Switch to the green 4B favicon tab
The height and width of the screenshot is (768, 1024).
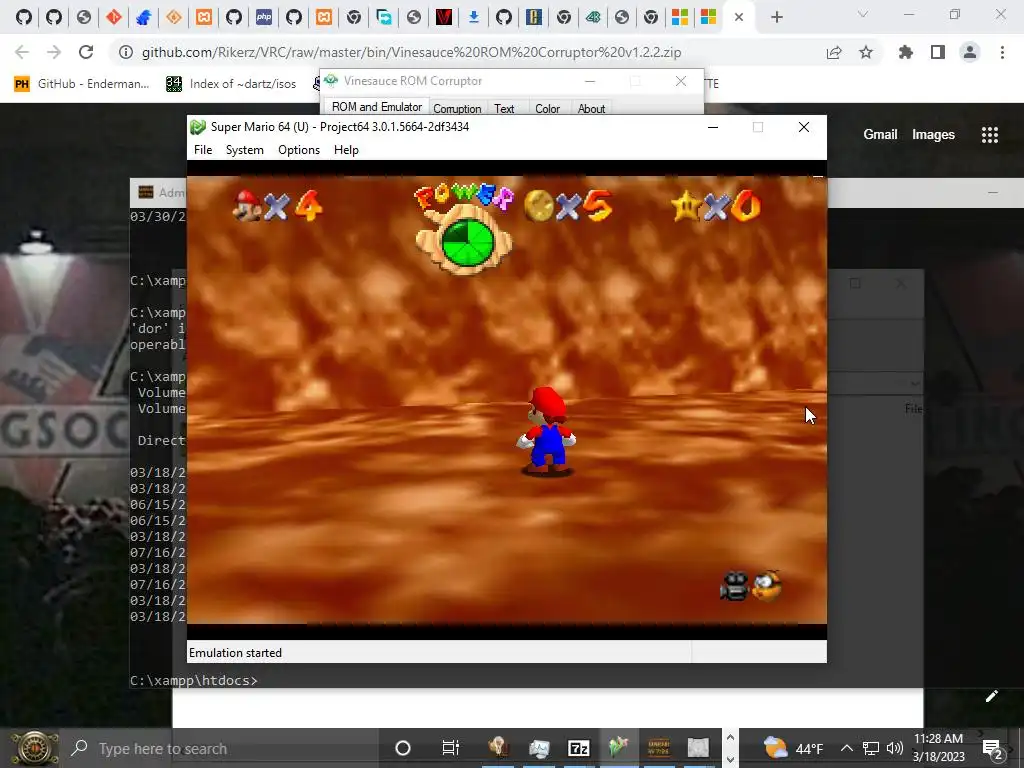[x=593, y=17]
